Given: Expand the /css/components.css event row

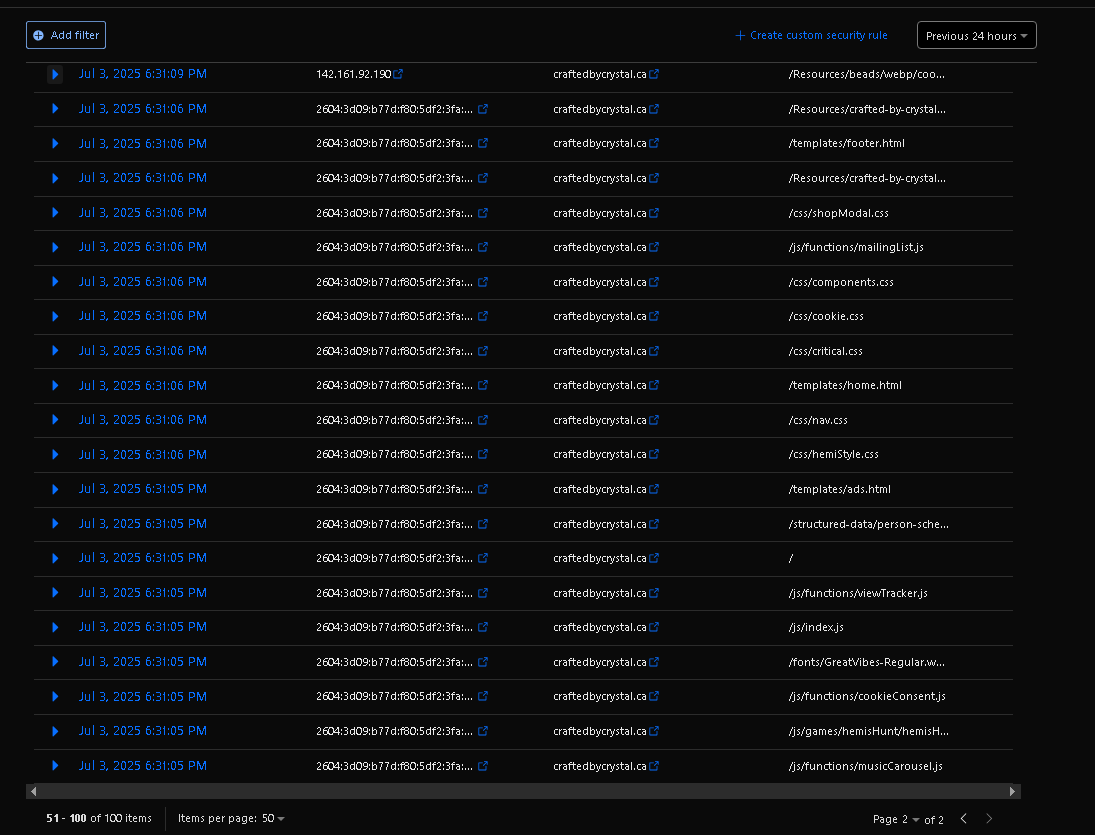Looking at the screenshot, I should (x=55, y=281).
